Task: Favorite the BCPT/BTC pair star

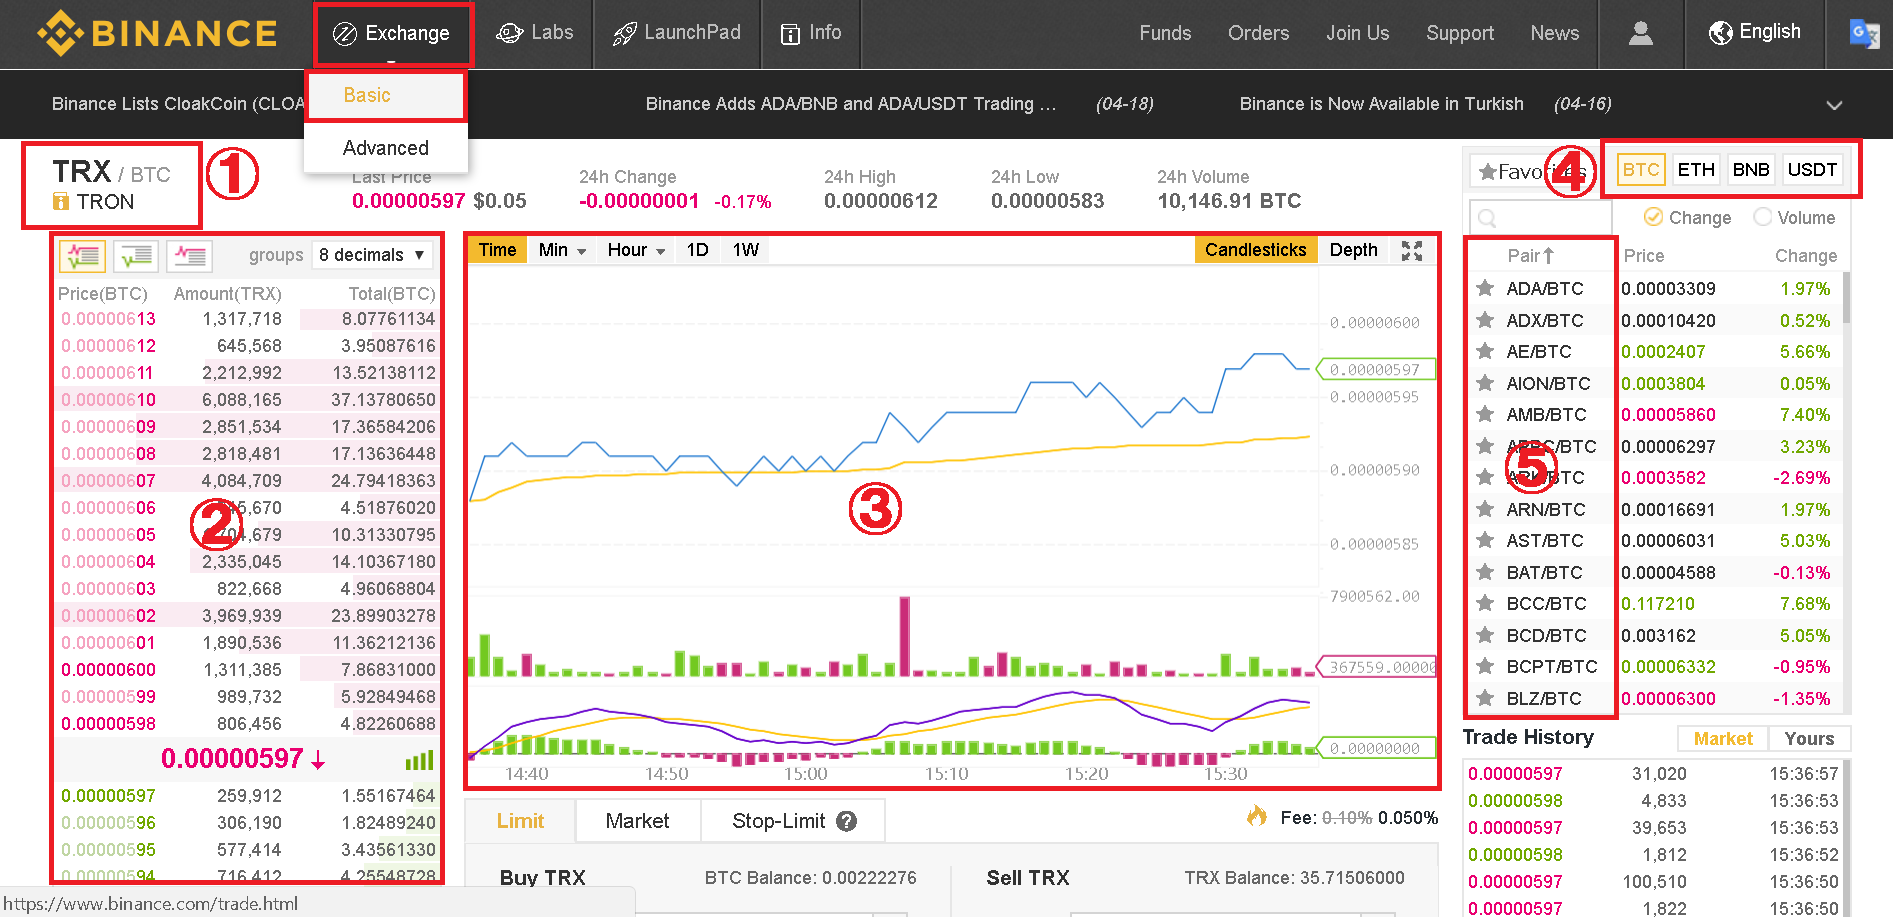Action: (1485, 666)
